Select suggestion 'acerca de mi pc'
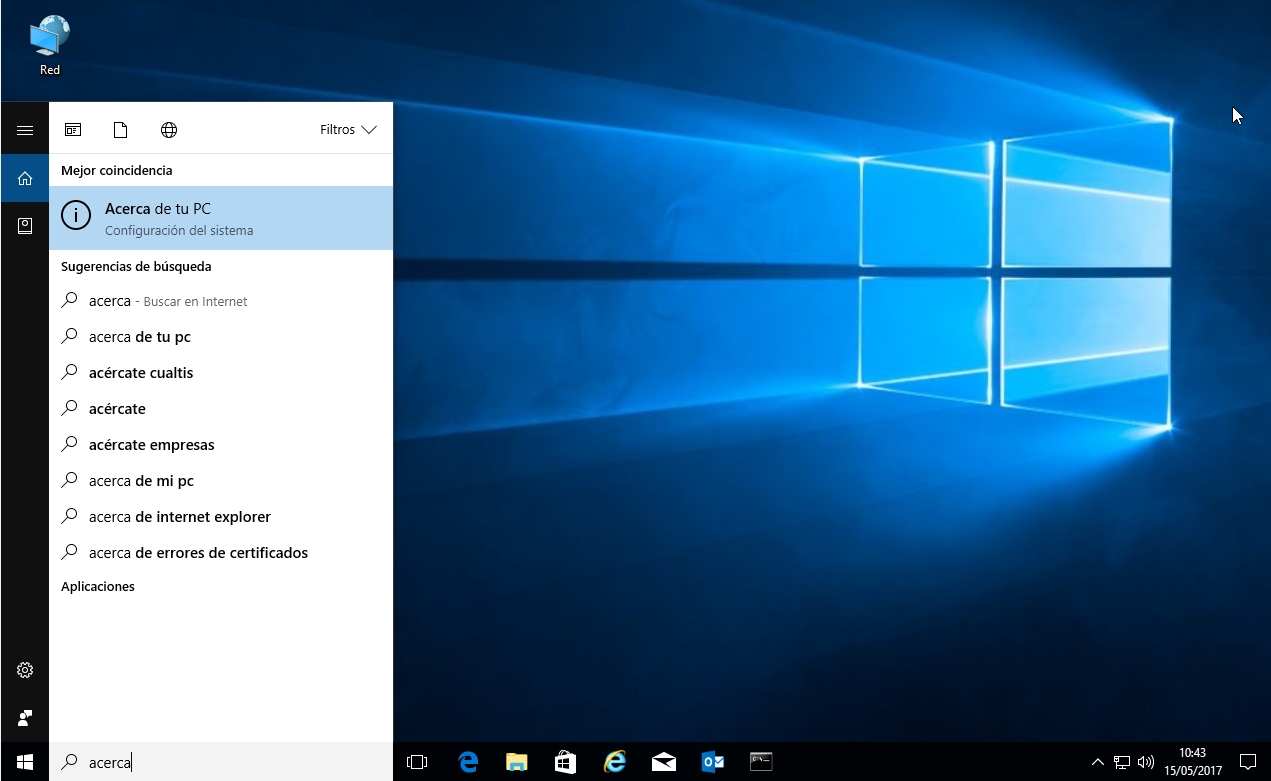The image size is (1271, 781). (x=221, y=481)
